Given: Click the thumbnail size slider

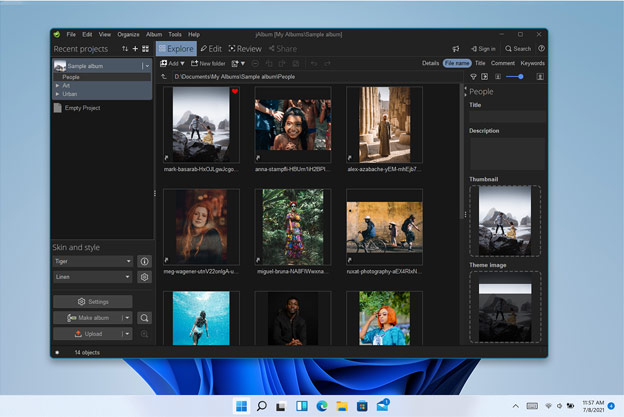Looking at the screenshot, I should [513, 77].
